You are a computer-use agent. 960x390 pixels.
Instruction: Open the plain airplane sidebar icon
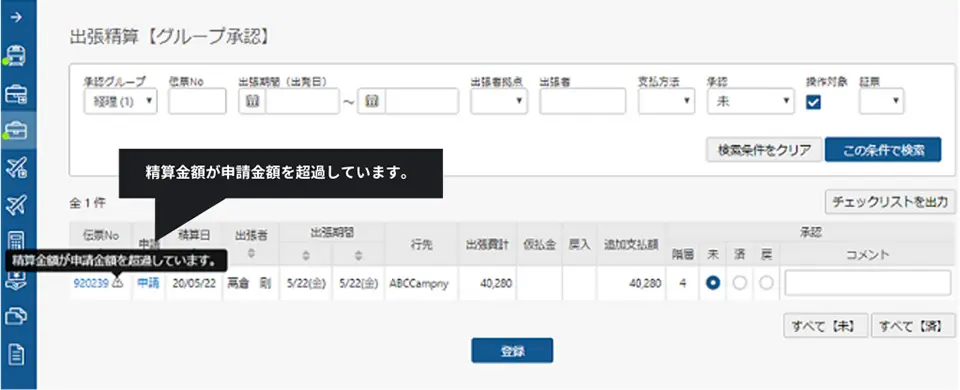[17, 206]
